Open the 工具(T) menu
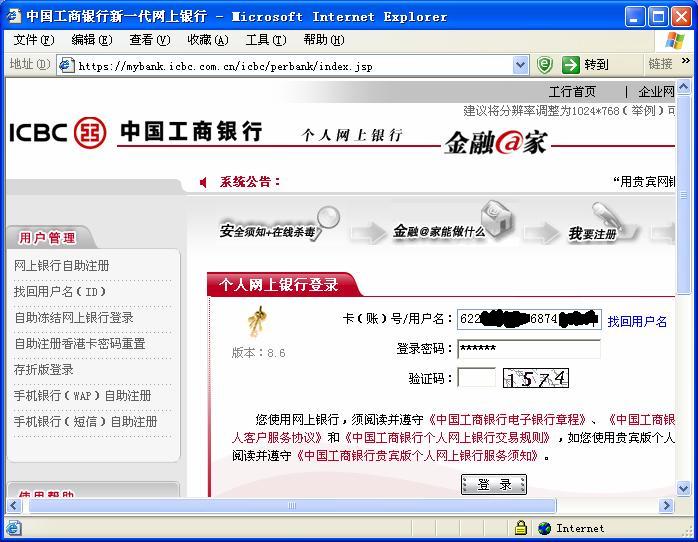The image size is (698, 542). [266, 40]
